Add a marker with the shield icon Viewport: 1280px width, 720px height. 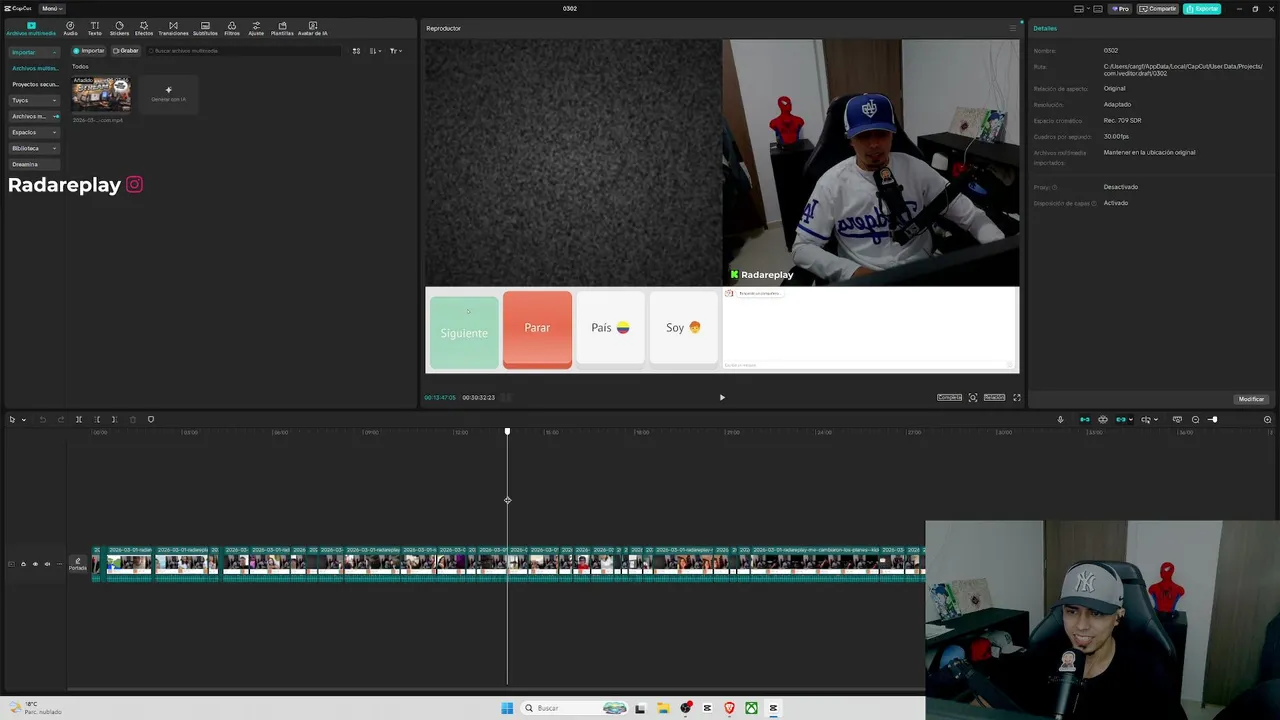(x=151, y=419)
